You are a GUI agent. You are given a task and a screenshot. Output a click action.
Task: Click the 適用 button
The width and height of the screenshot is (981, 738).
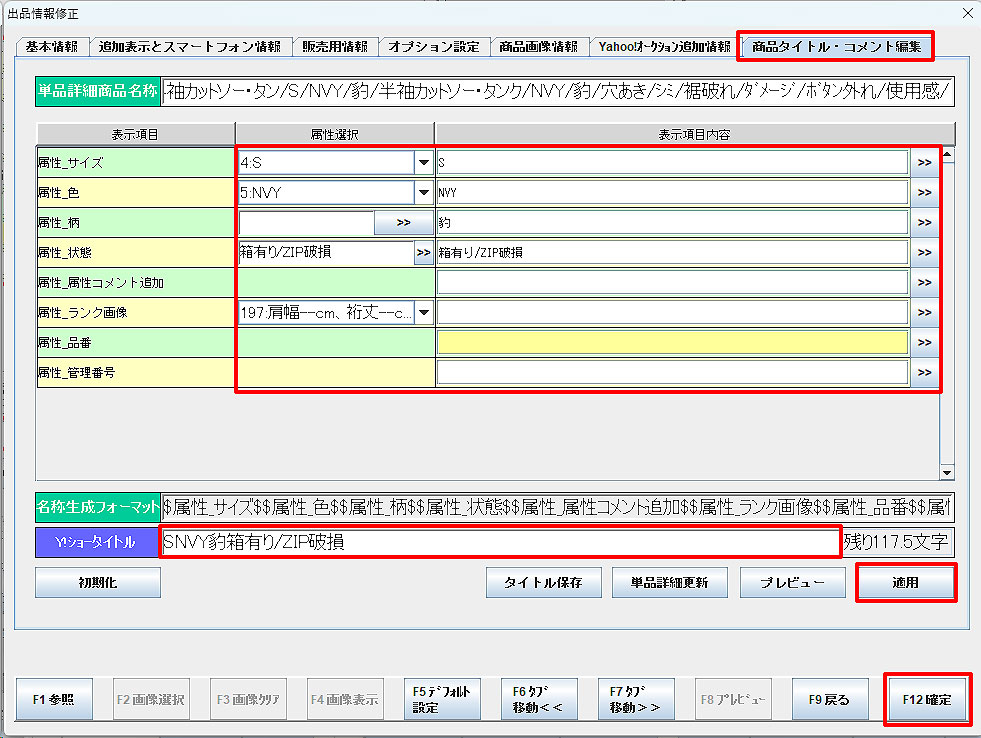[906, 582]
